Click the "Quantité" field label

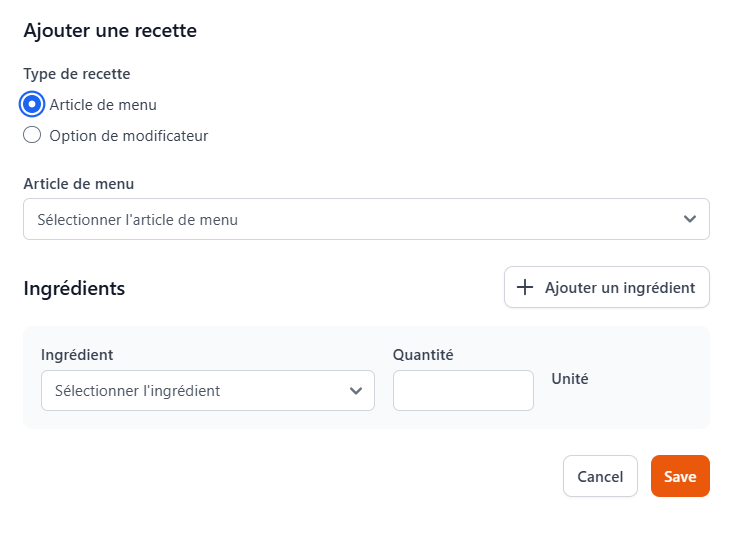pyautogui.click(x=423, y=355)
